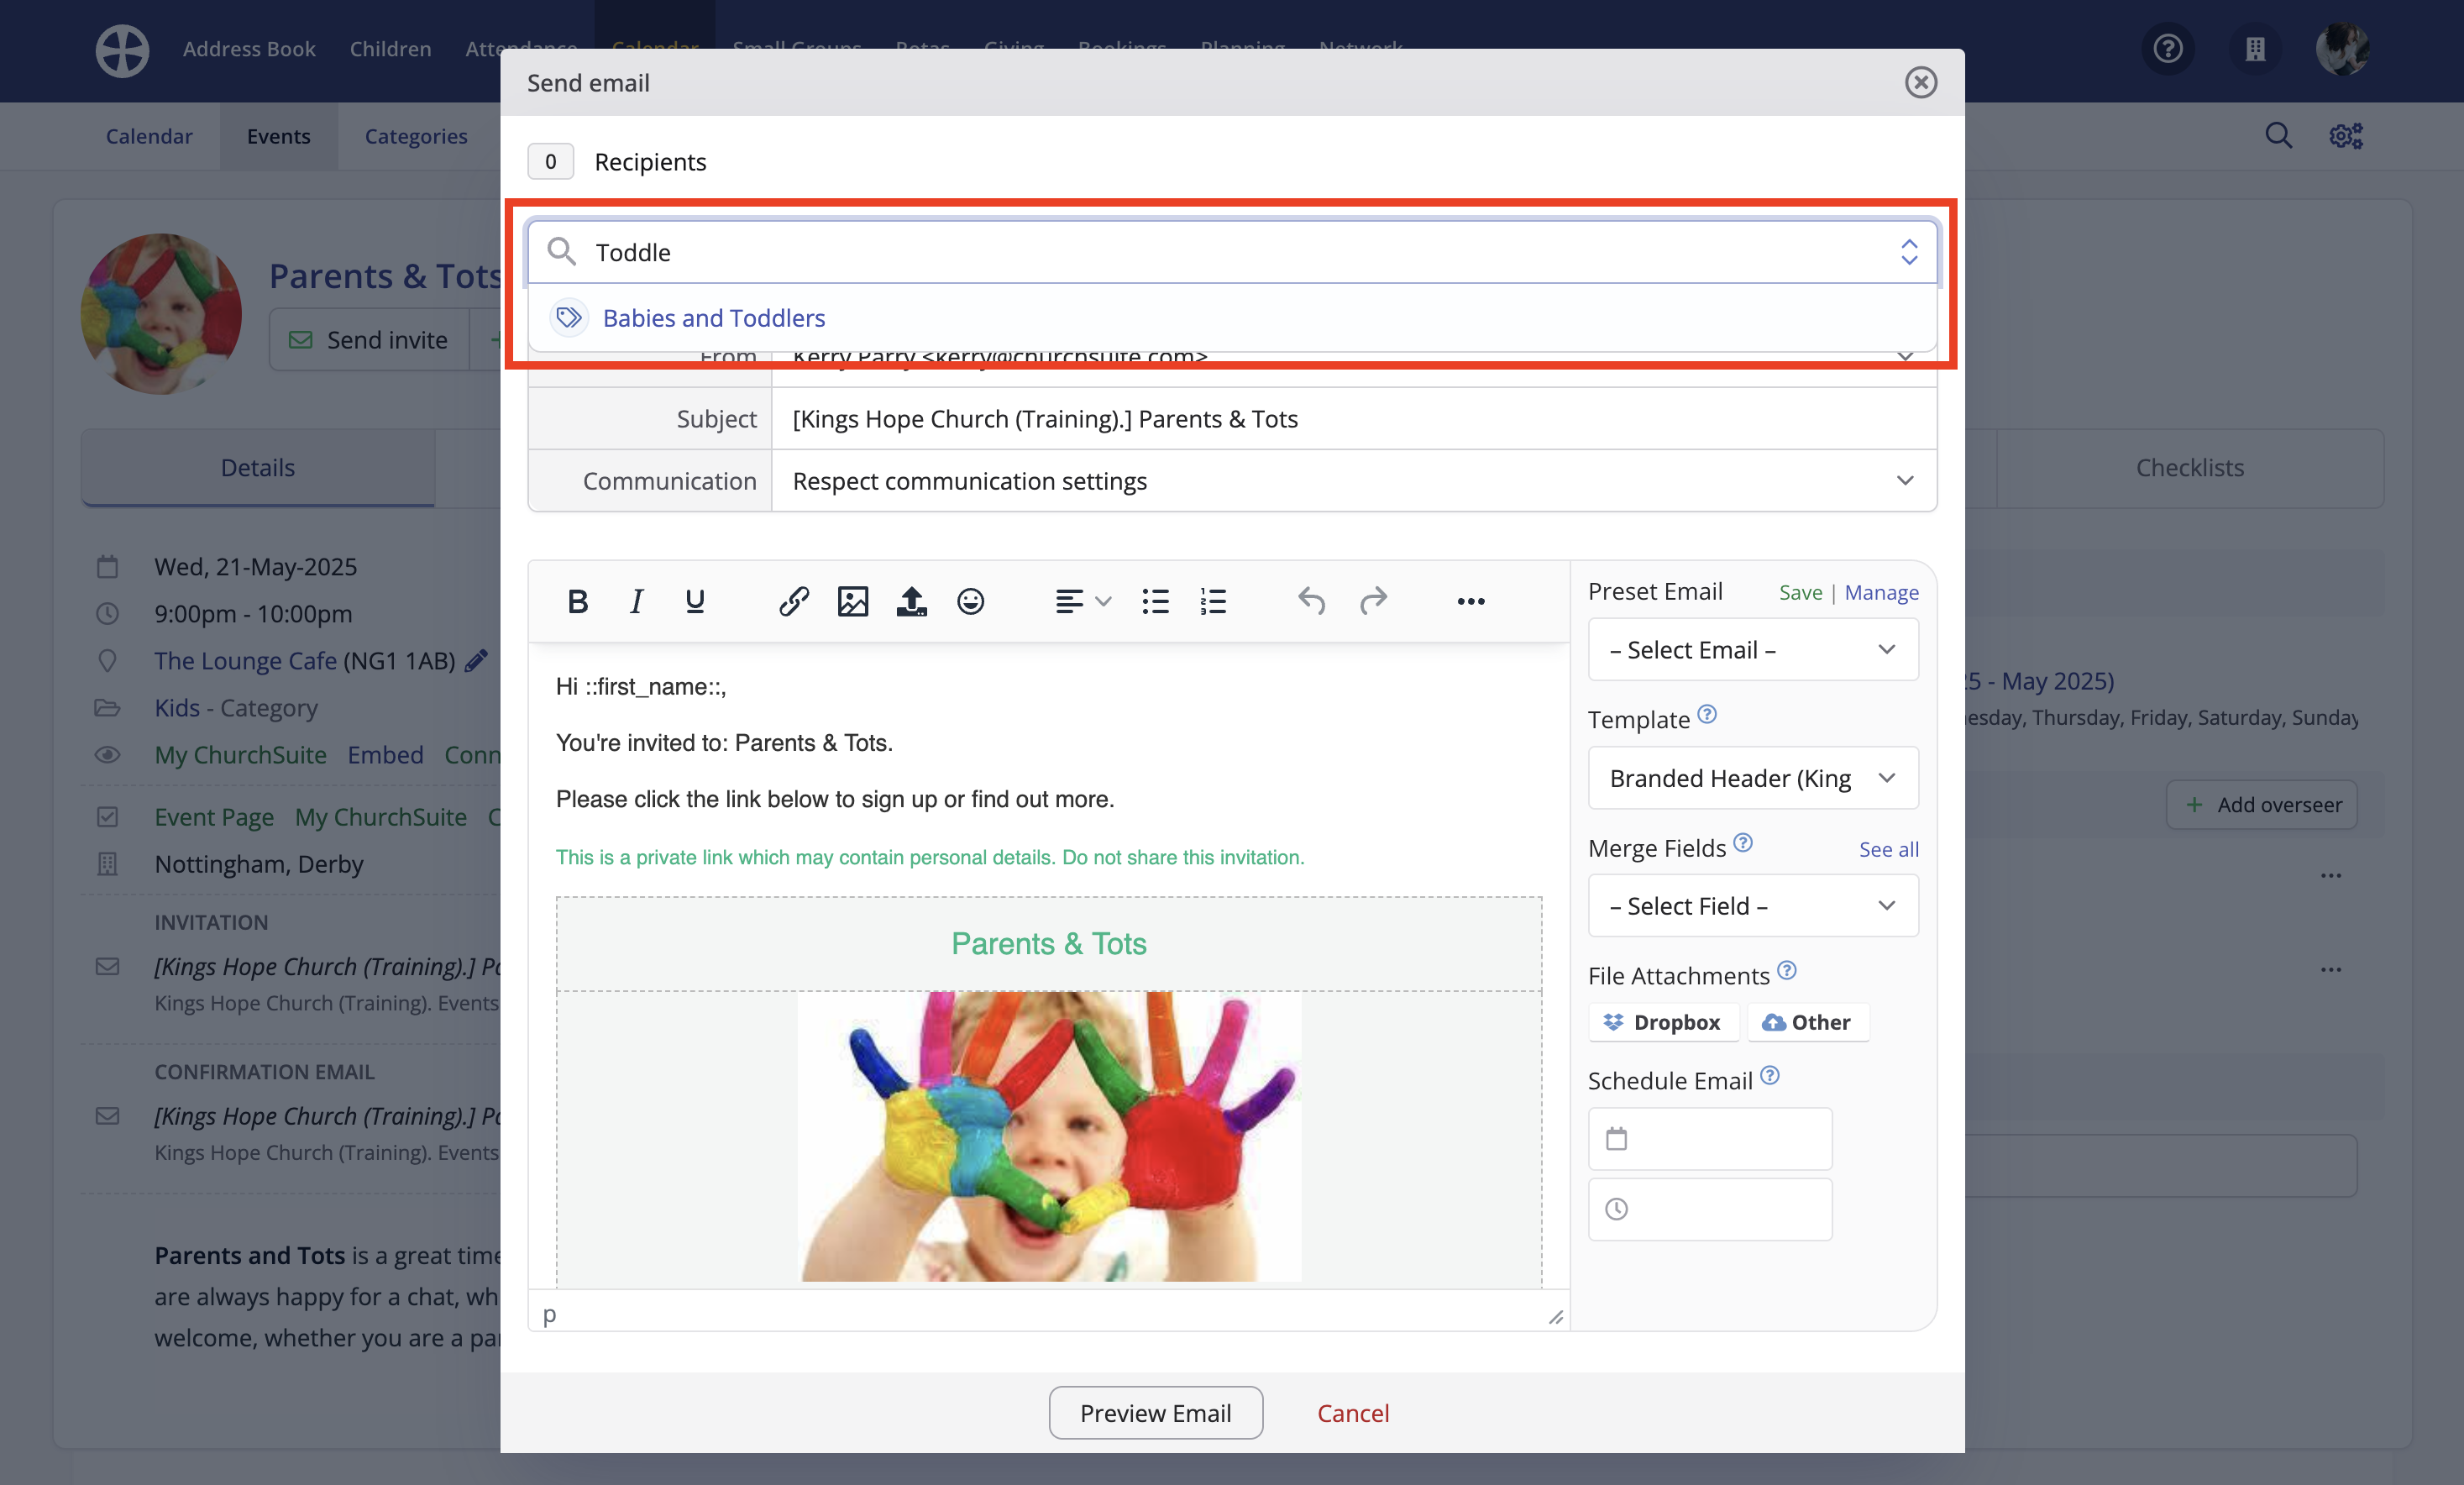Open the calendar module settings gears
The width and height of the screenshot is (2464, 1485).
tap(2346, 136)
